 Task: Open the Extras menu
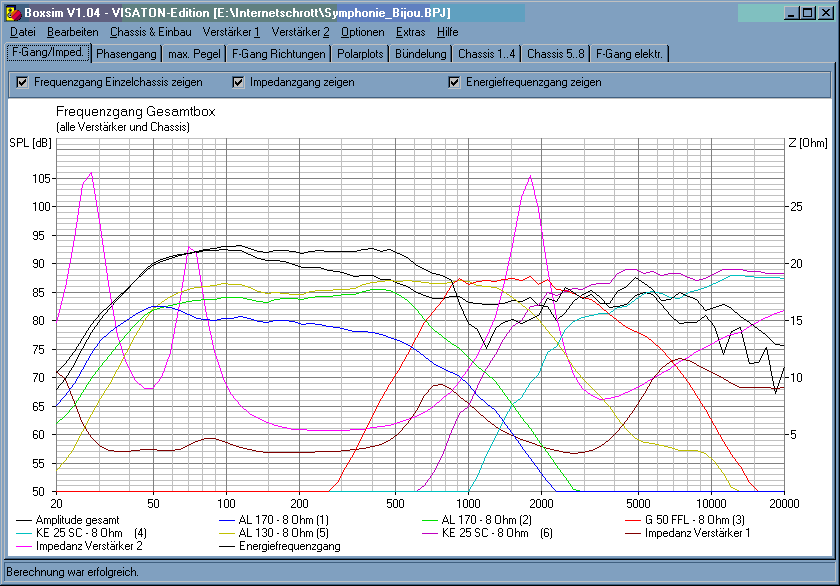click(x=410, y=32)
